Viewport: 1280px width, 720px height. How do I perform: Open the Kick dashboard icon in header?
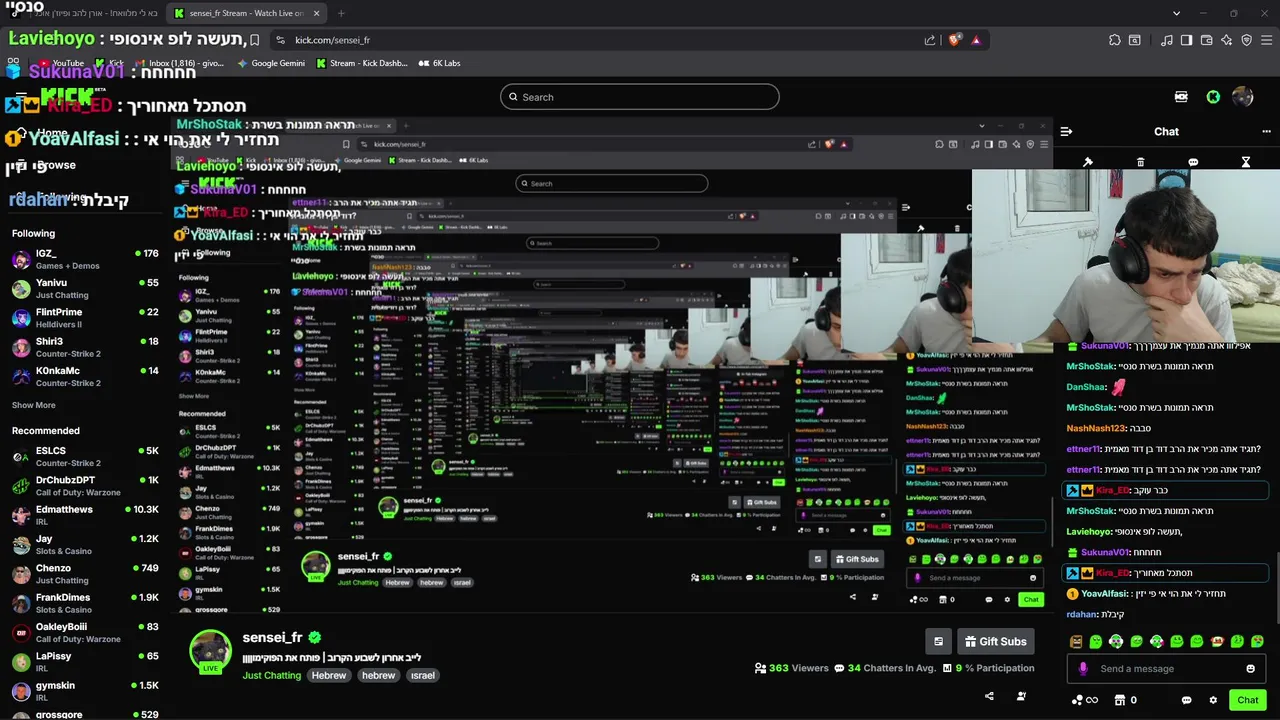tap(1181, 97)
